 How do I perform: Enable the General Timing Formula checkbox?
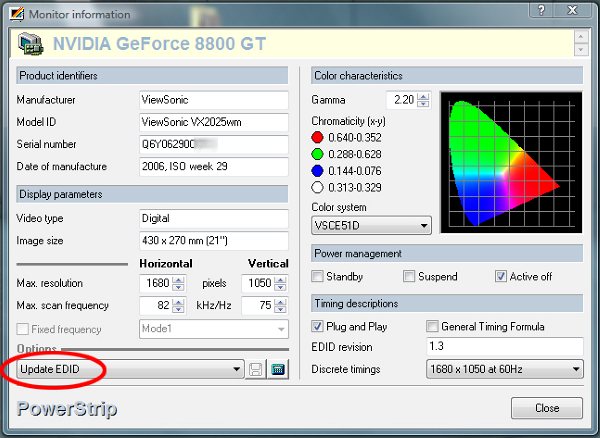click(x=432, y=326)
